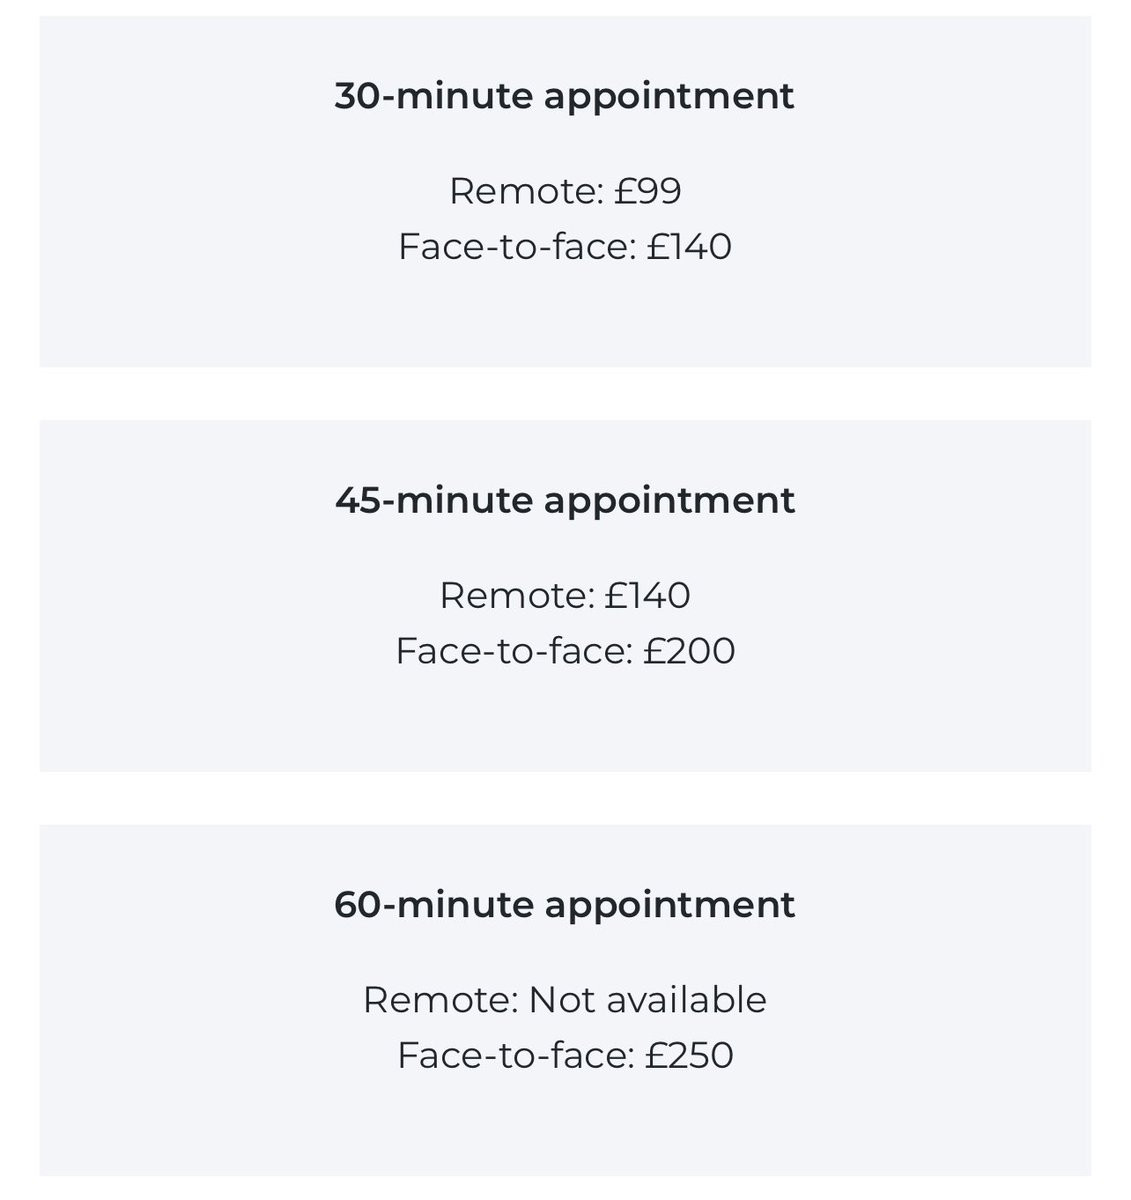This screenshot has width=1131, height=1200.
Task: Click the Face-to-face: £200 line
Action: point(565,651)
